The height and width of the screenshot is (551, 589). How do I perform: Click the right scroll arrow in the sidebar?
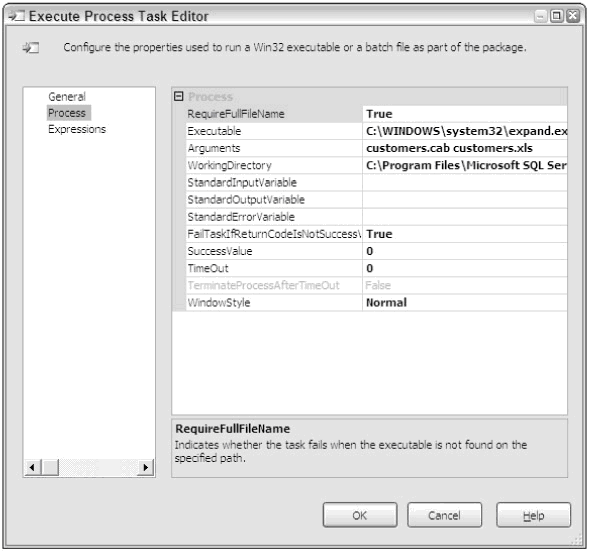click(x=146, y=467)
